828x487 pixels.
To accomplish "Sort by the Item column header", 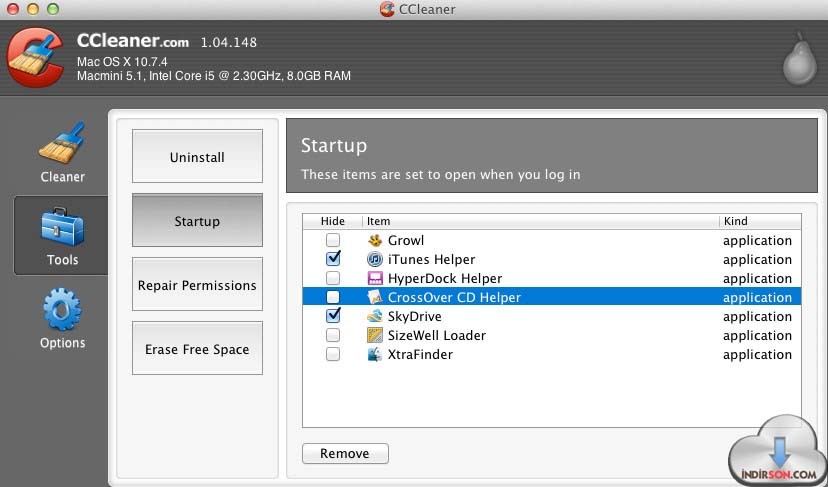I will click(541, 221).
